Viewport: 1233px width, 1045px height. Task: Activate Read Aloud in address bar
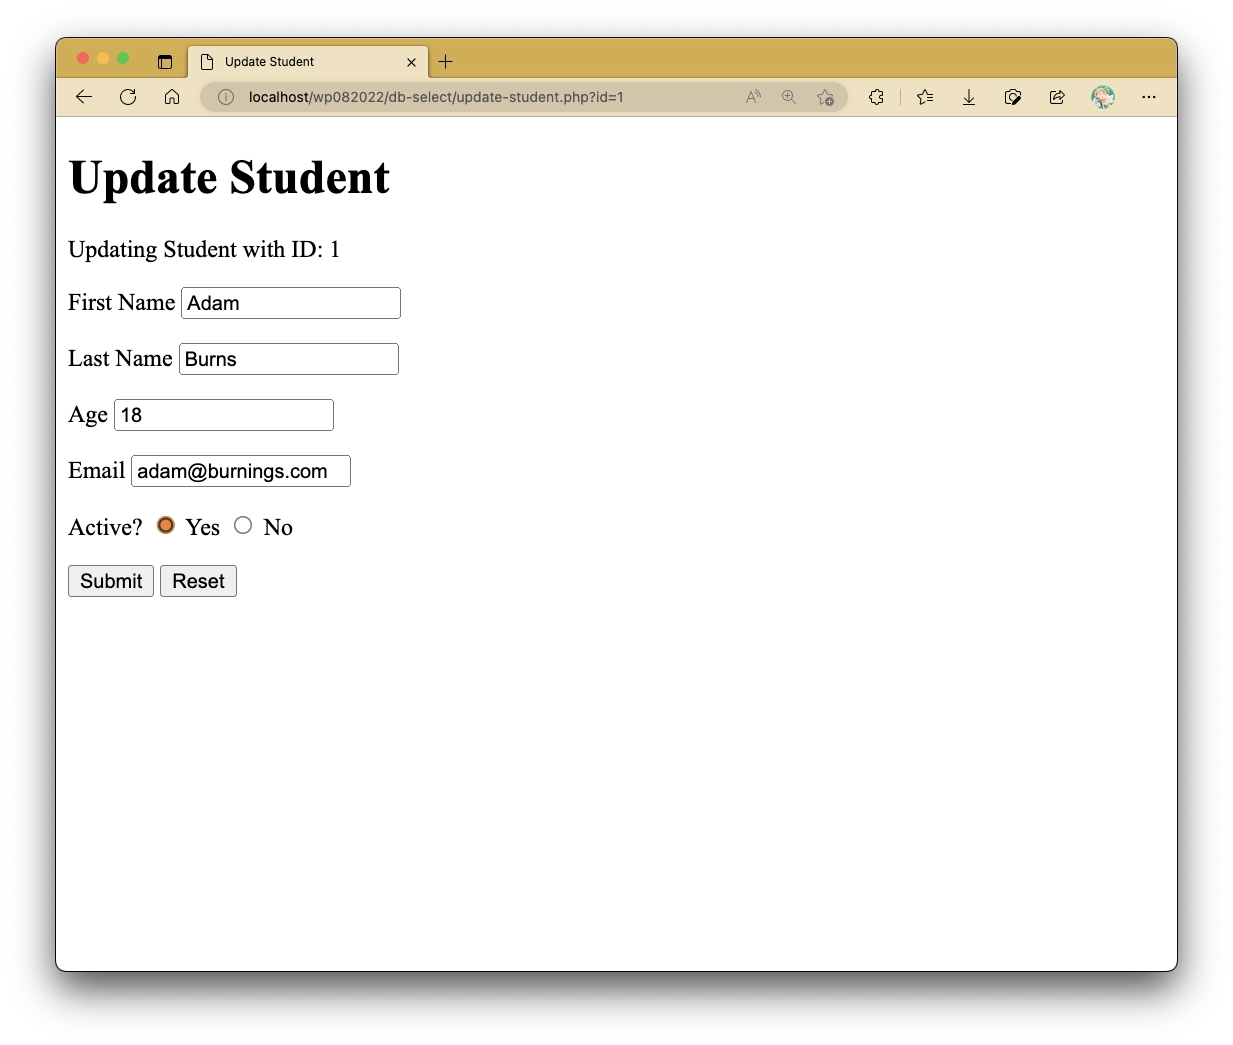(753, 97)
